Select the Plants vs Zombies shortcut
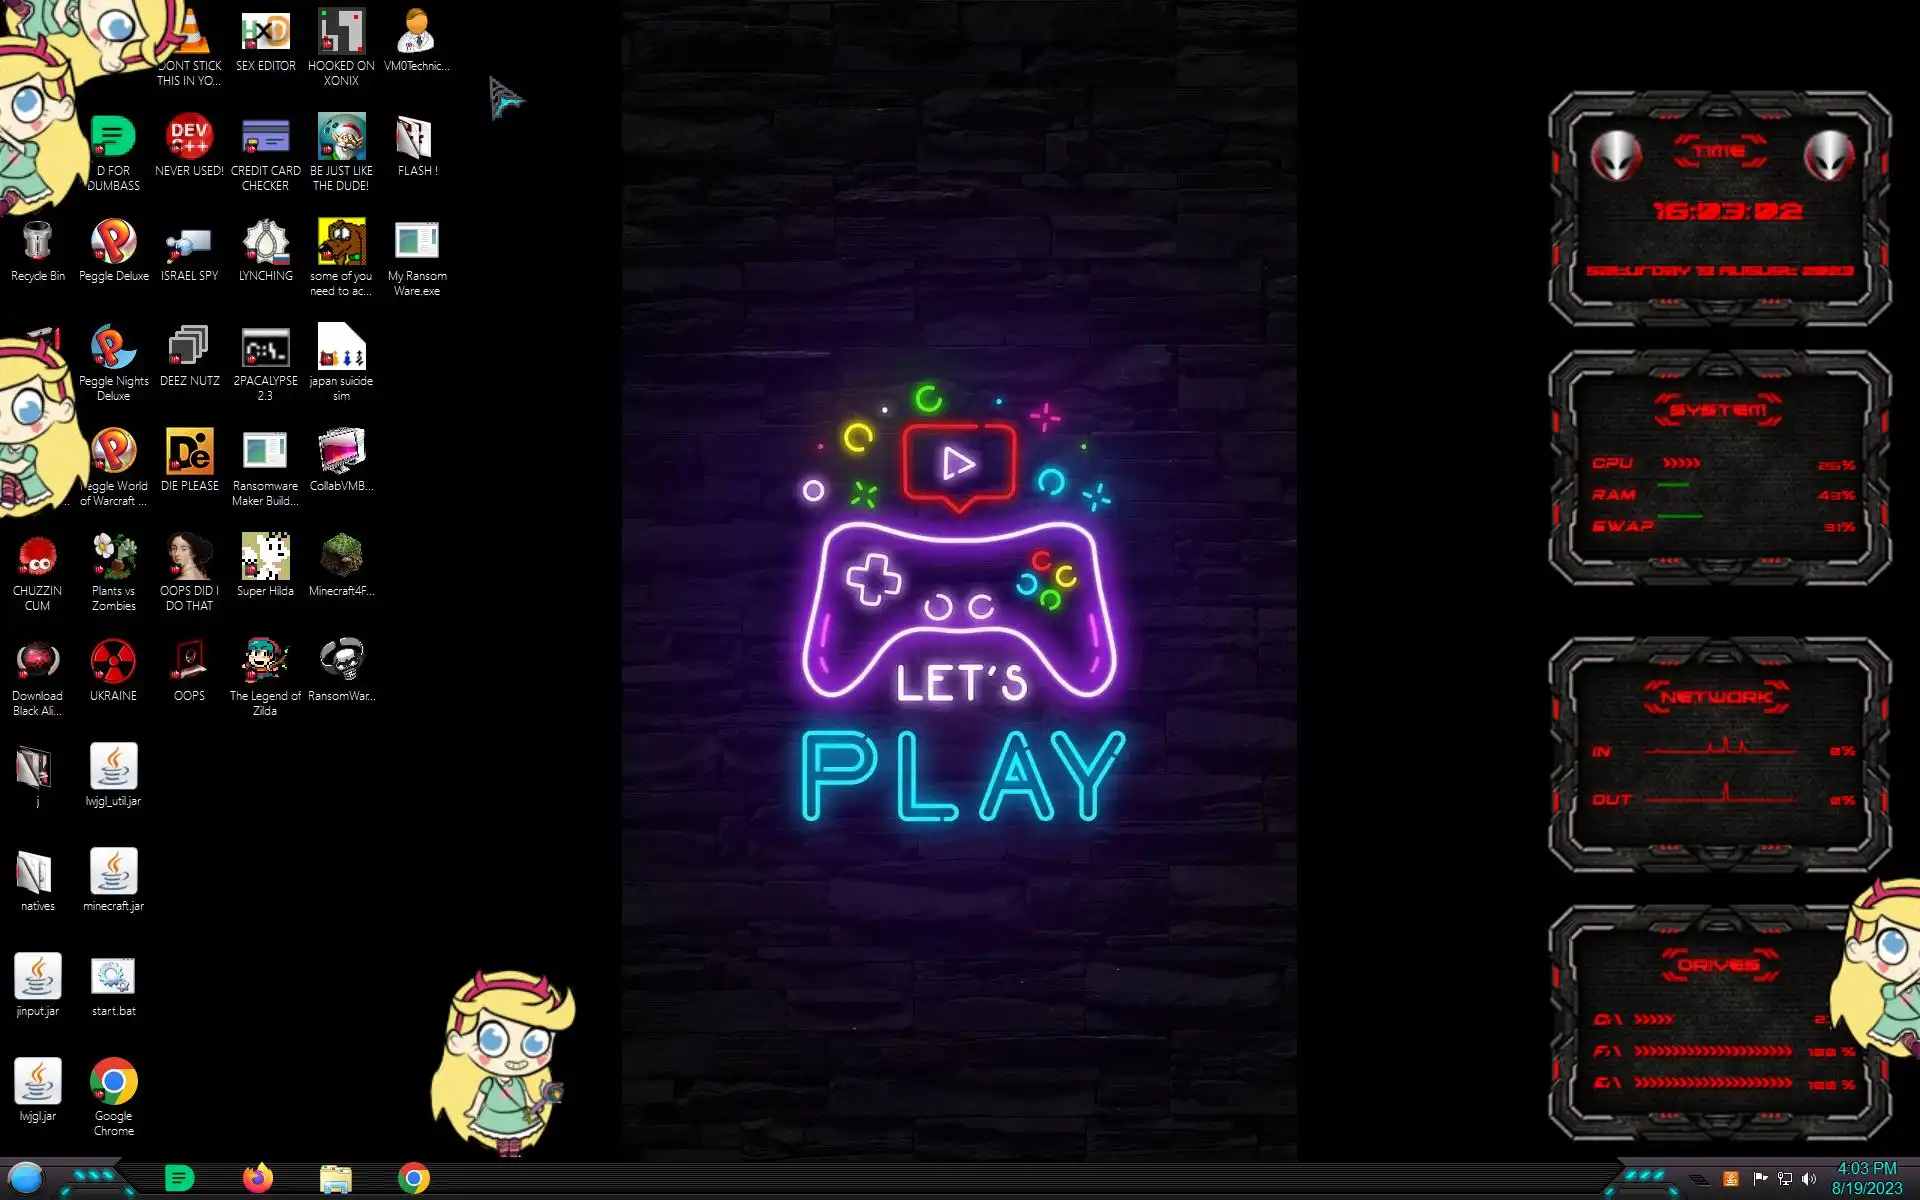The image size is (1920, 1200). pos(113,558)
